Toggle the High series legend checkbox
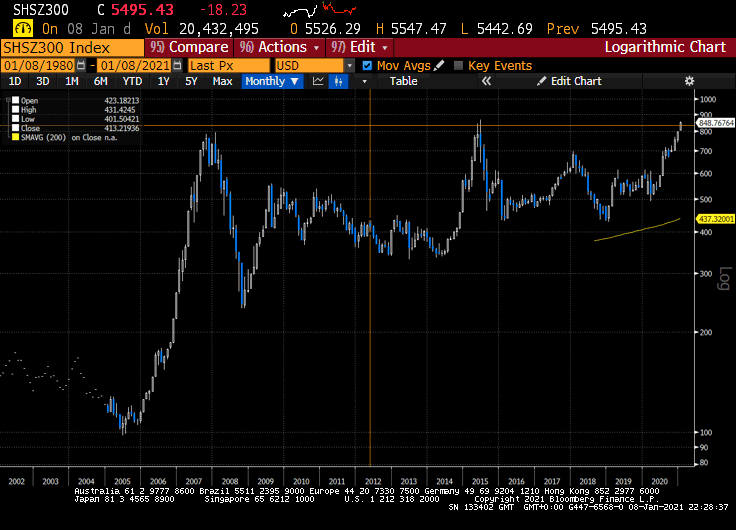The width and height of the screenshot is (736, 530). [15, 109]
